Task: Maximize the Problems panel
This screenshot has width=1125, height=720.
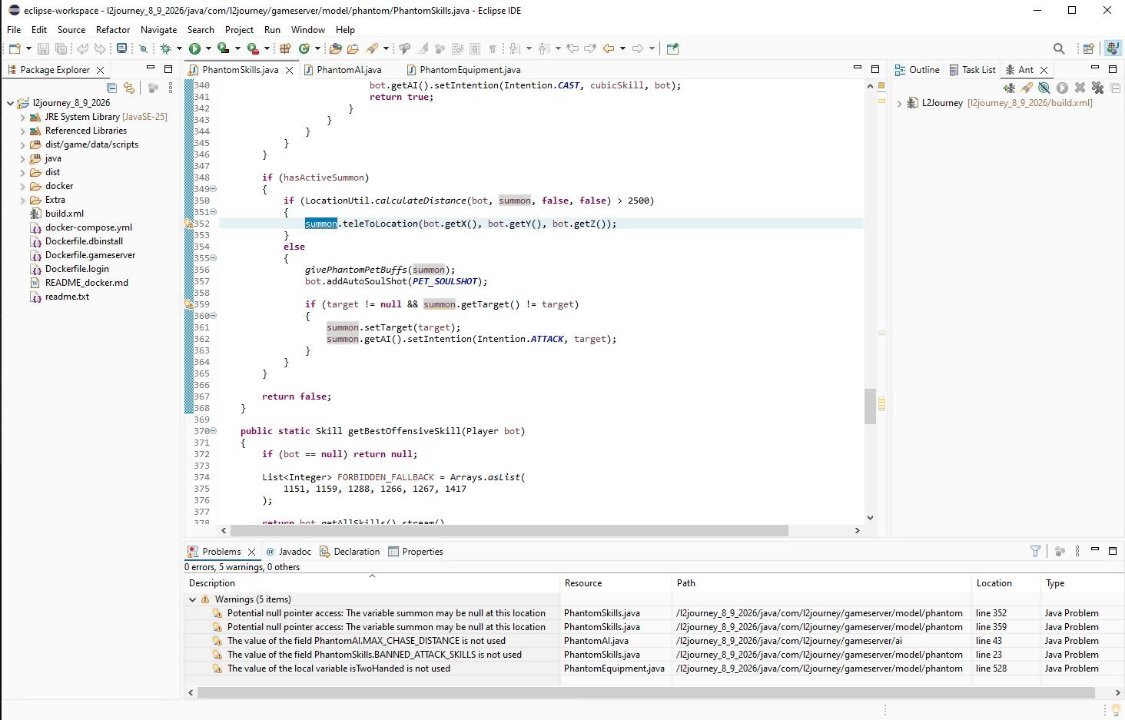Action: tap(1113, 551)
